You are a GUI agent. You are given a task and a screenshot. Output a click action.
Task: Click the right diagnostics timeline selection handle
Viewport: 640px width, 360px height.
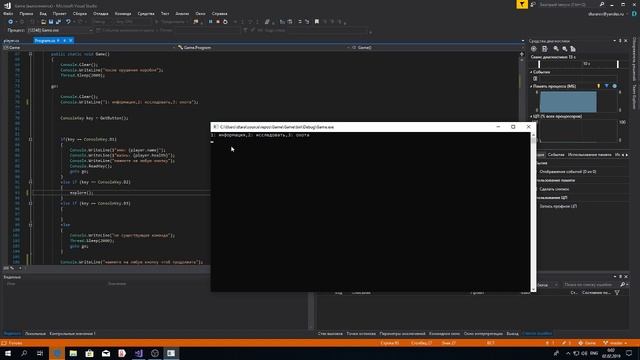pos(618,64)
